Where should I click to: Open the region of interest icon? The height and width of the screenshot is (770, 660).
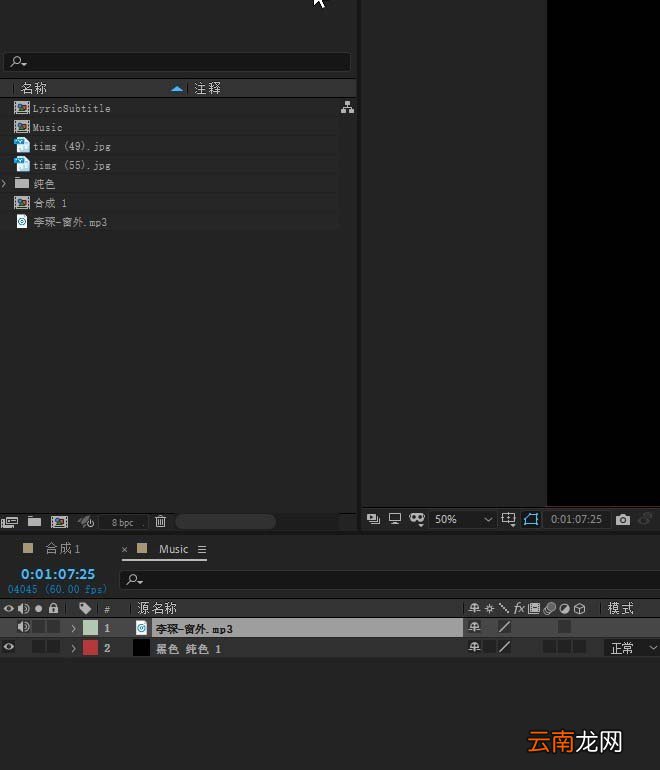508,519
